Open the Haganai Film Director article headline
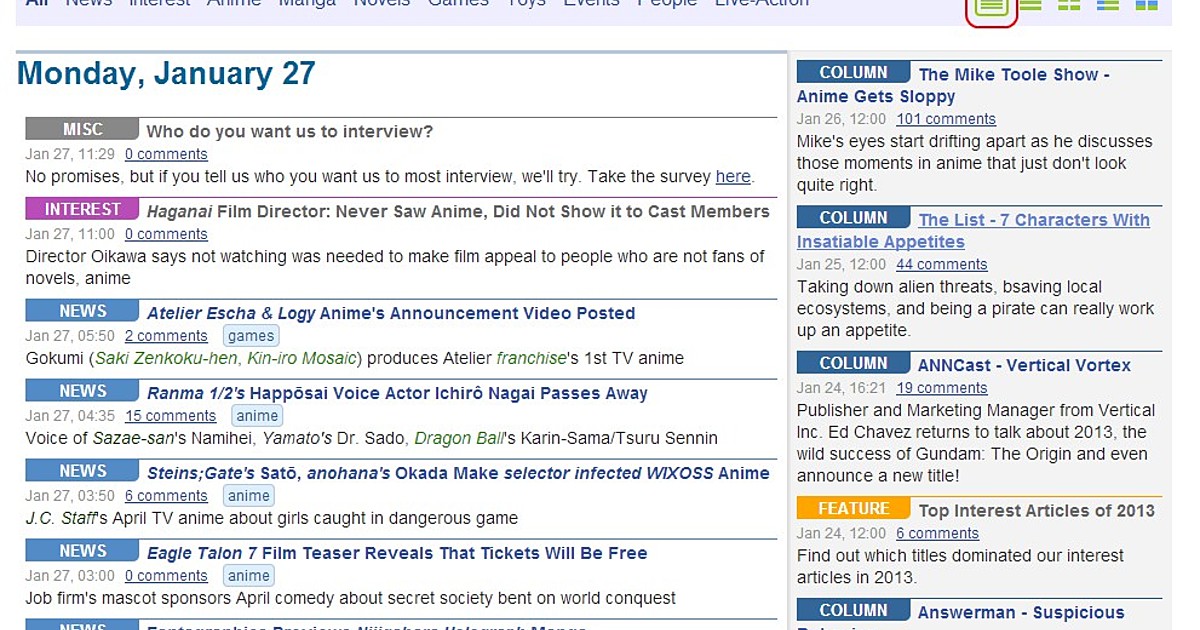Viewport: 1200px width, 630px height. click(458, 211)
